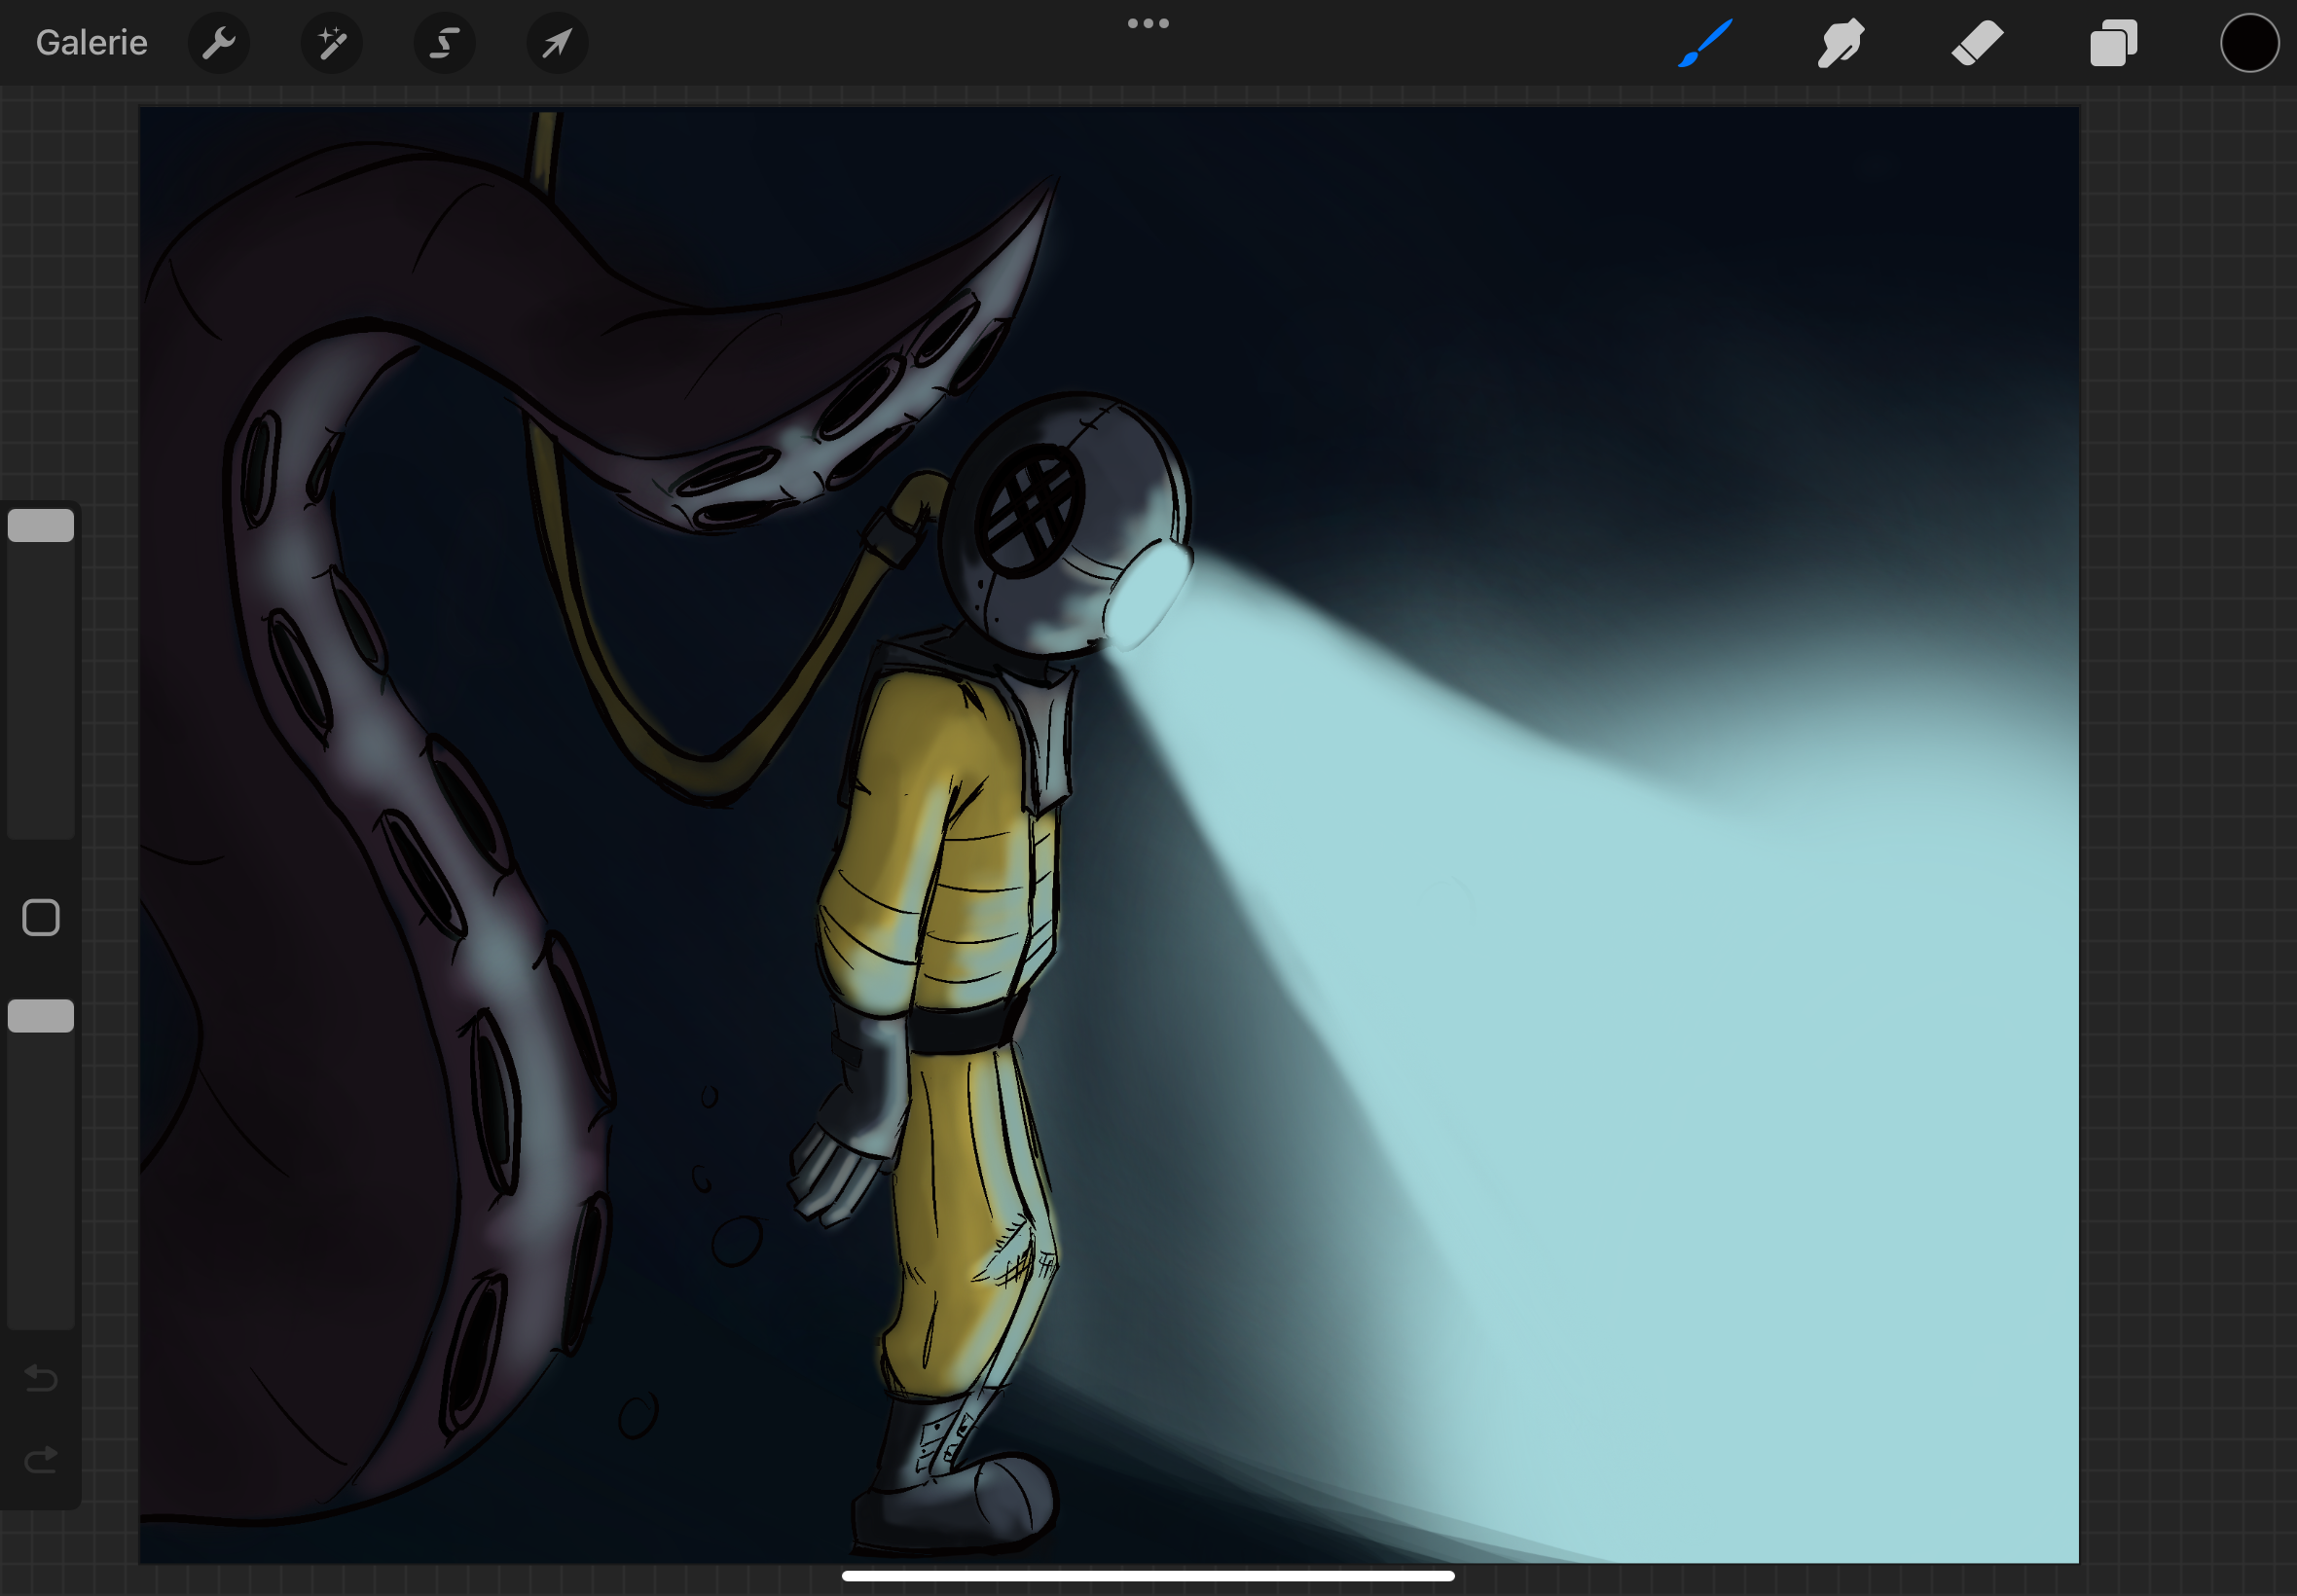The height and width of the screenshot is (1596, 2297).
Task: Activate the Transform arrow tool
Action: pos(557,43)
